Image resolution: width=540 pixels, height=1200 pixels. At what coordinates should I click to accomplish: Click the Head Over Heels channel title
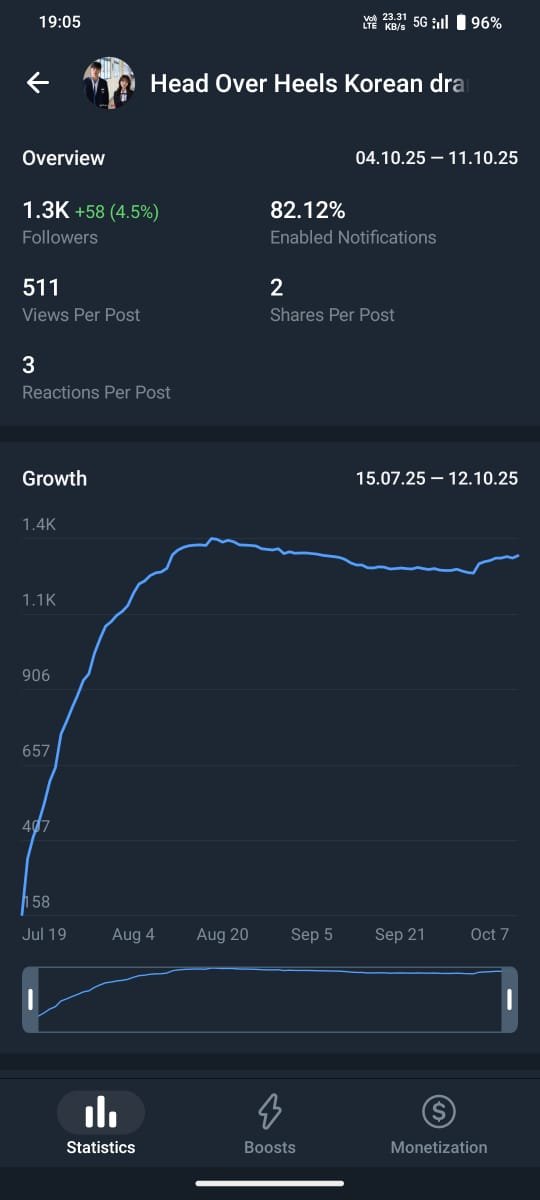pyautogui.click(x=308, y=84)
